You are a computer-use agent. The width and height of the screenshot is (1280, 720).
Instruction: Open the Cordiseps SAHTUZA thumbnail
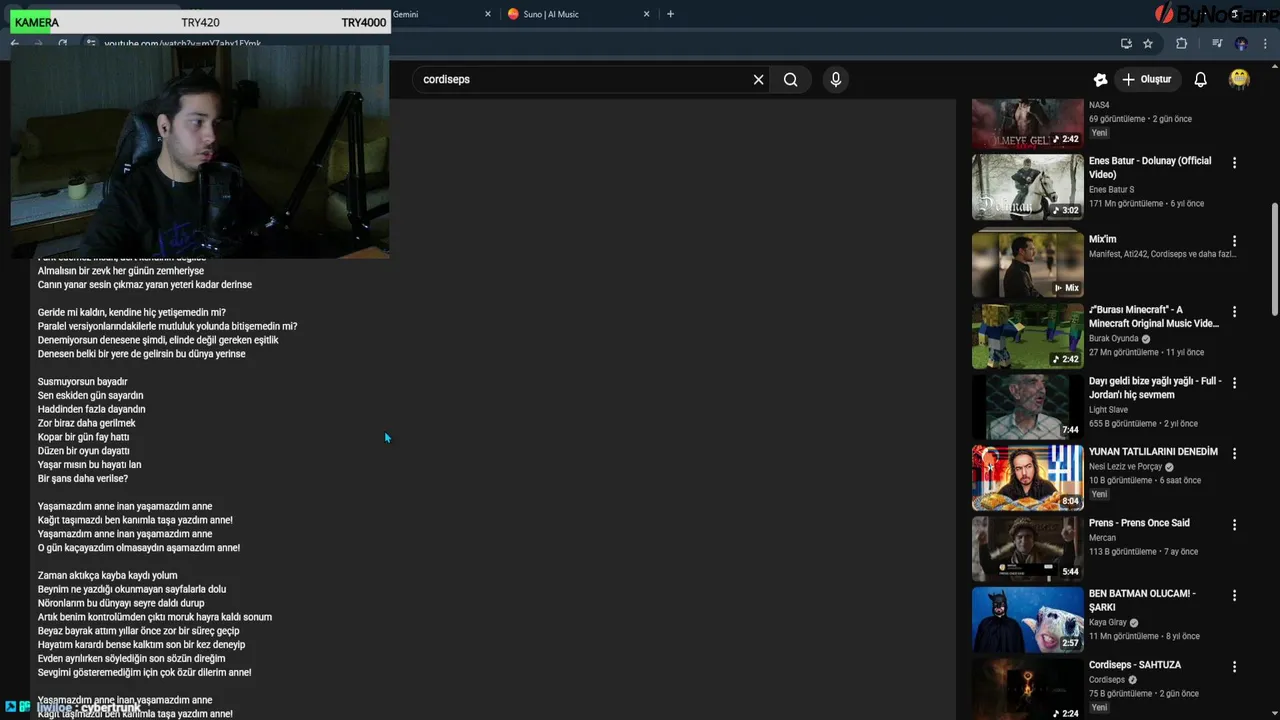click(x=1027, y=689)
